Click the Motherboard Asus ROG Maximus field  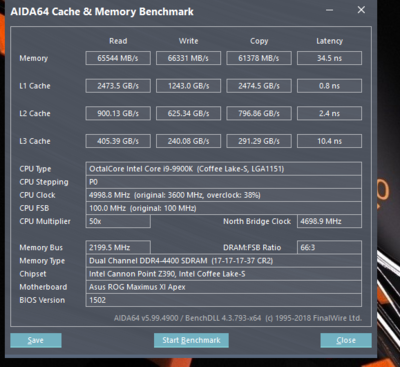pos(224,287)
